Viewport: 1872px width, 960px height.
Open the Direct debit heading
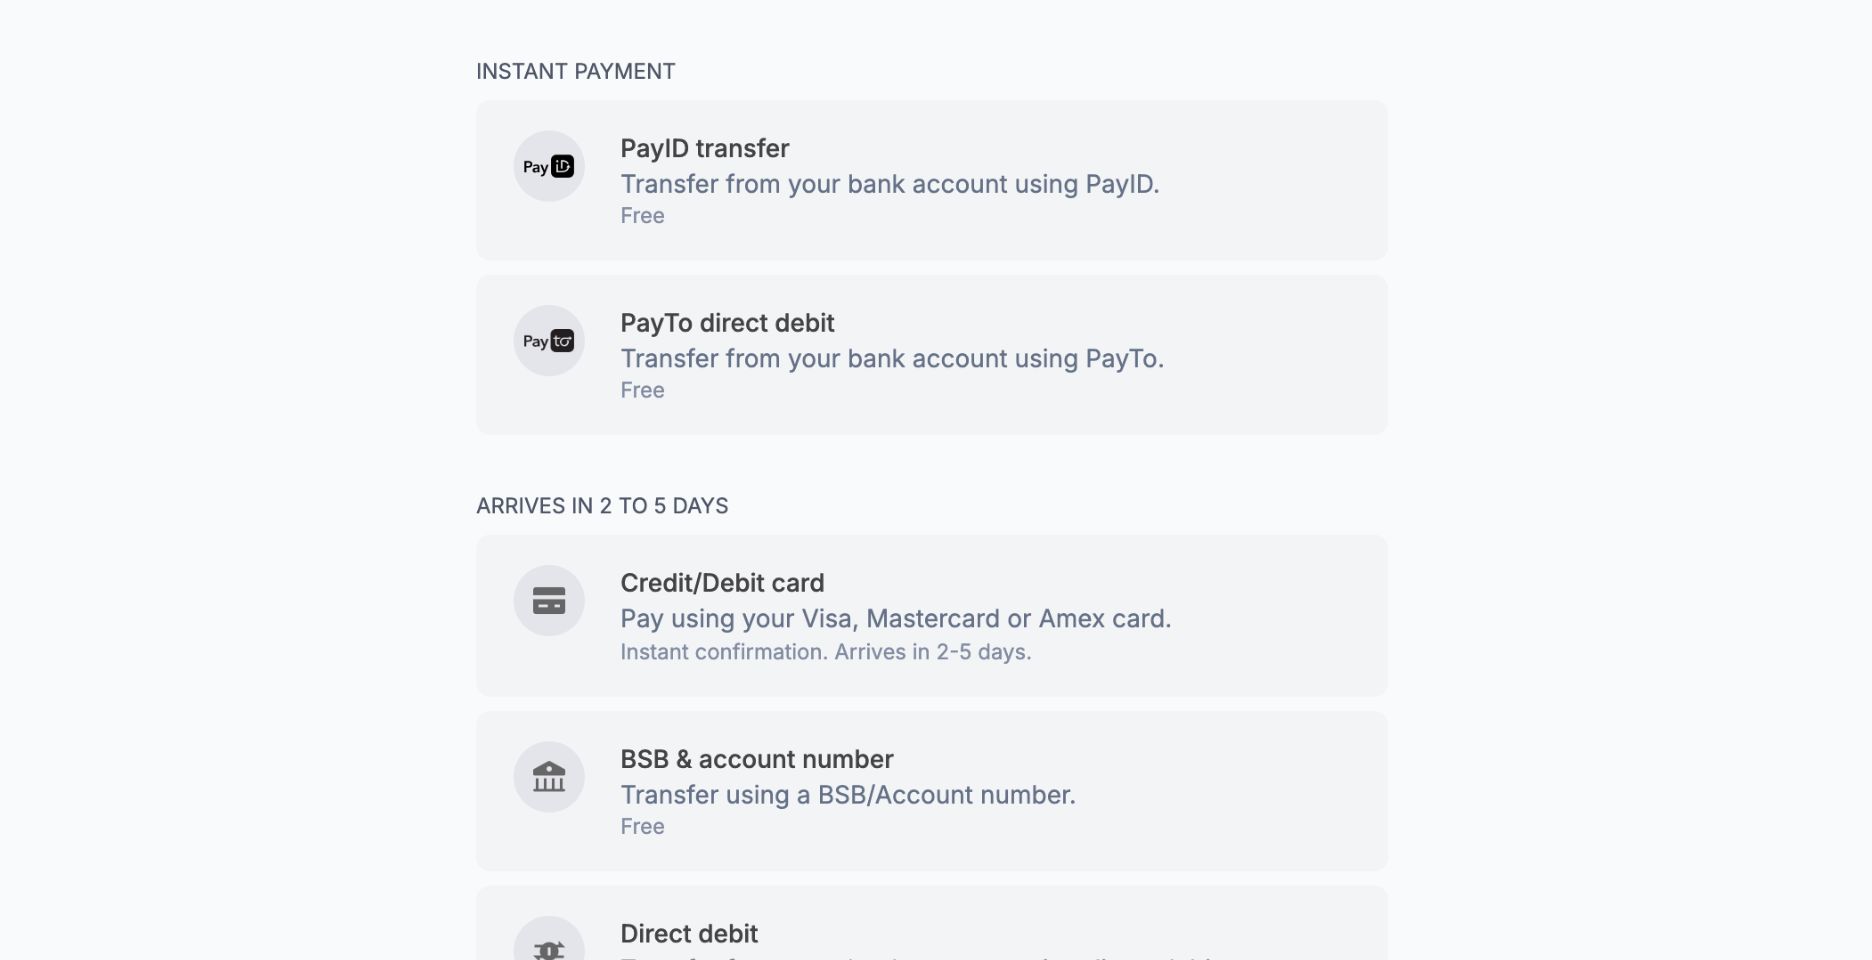(689, 934)
